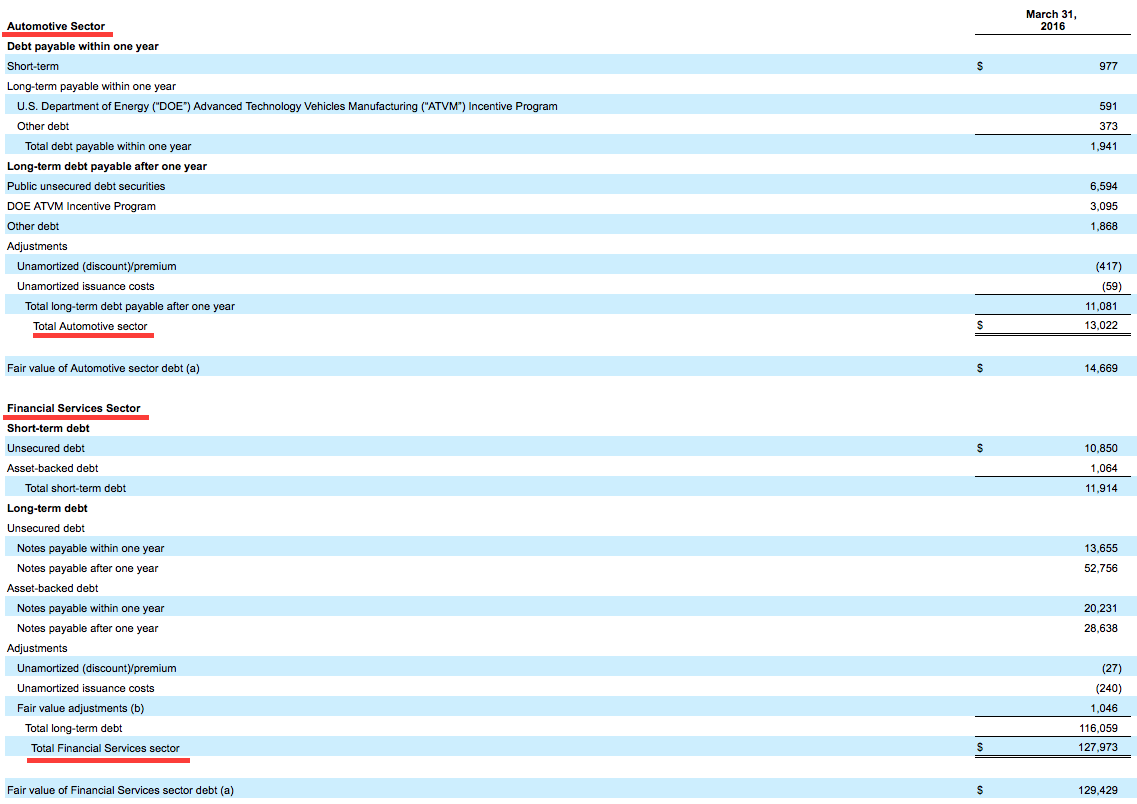The image size is (1137, 804).
Task: Select Notes payable within one year value 13,655
Action: click(x=1107, y=547)
